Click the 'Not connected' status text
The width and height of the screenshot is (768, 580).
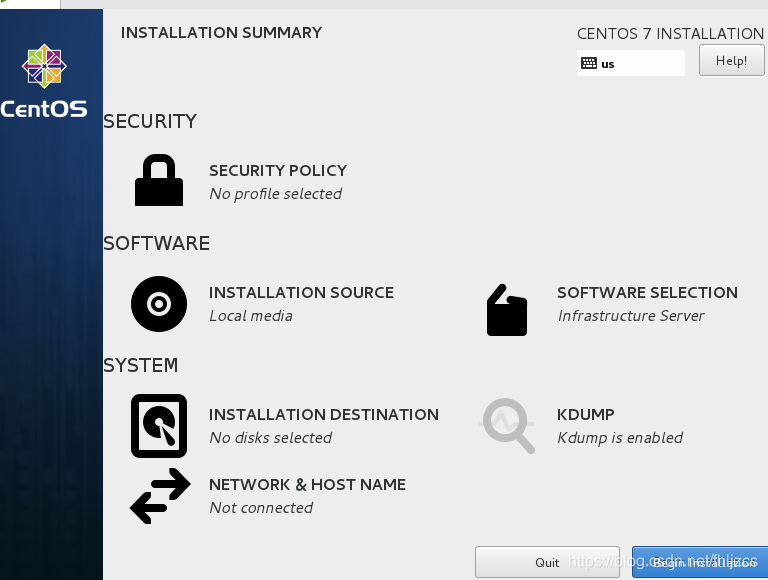[x=261, y=508]
